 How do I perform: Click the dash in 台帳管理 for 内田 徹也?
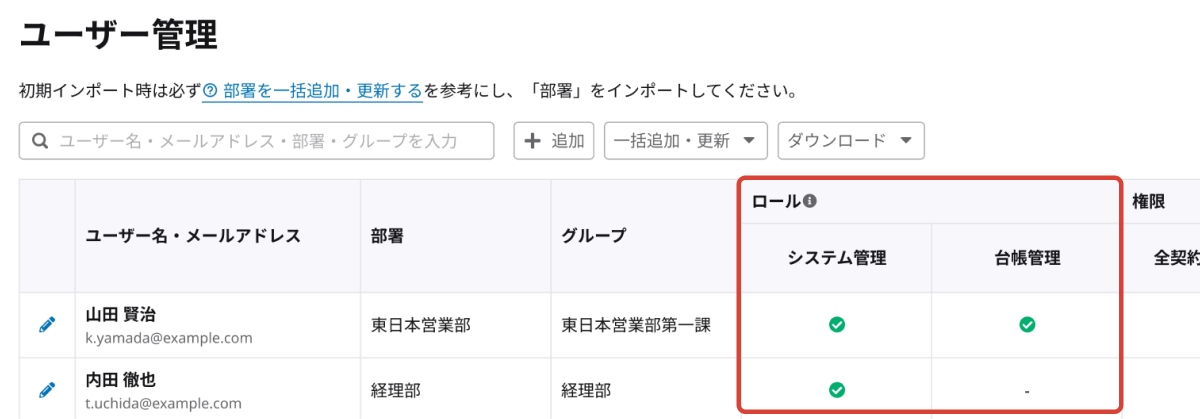click(1027, 390)
